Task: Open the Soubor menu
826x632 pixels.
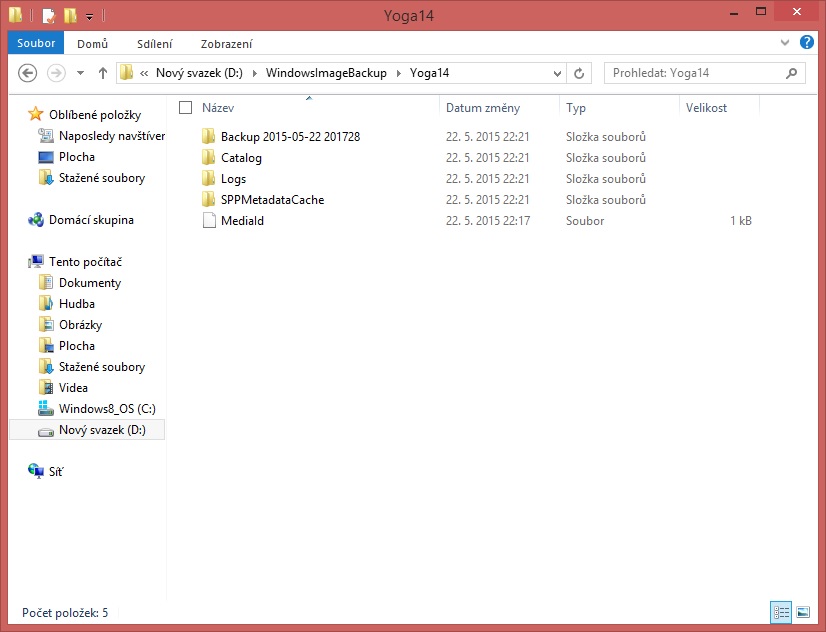Action: pos(36,44)
